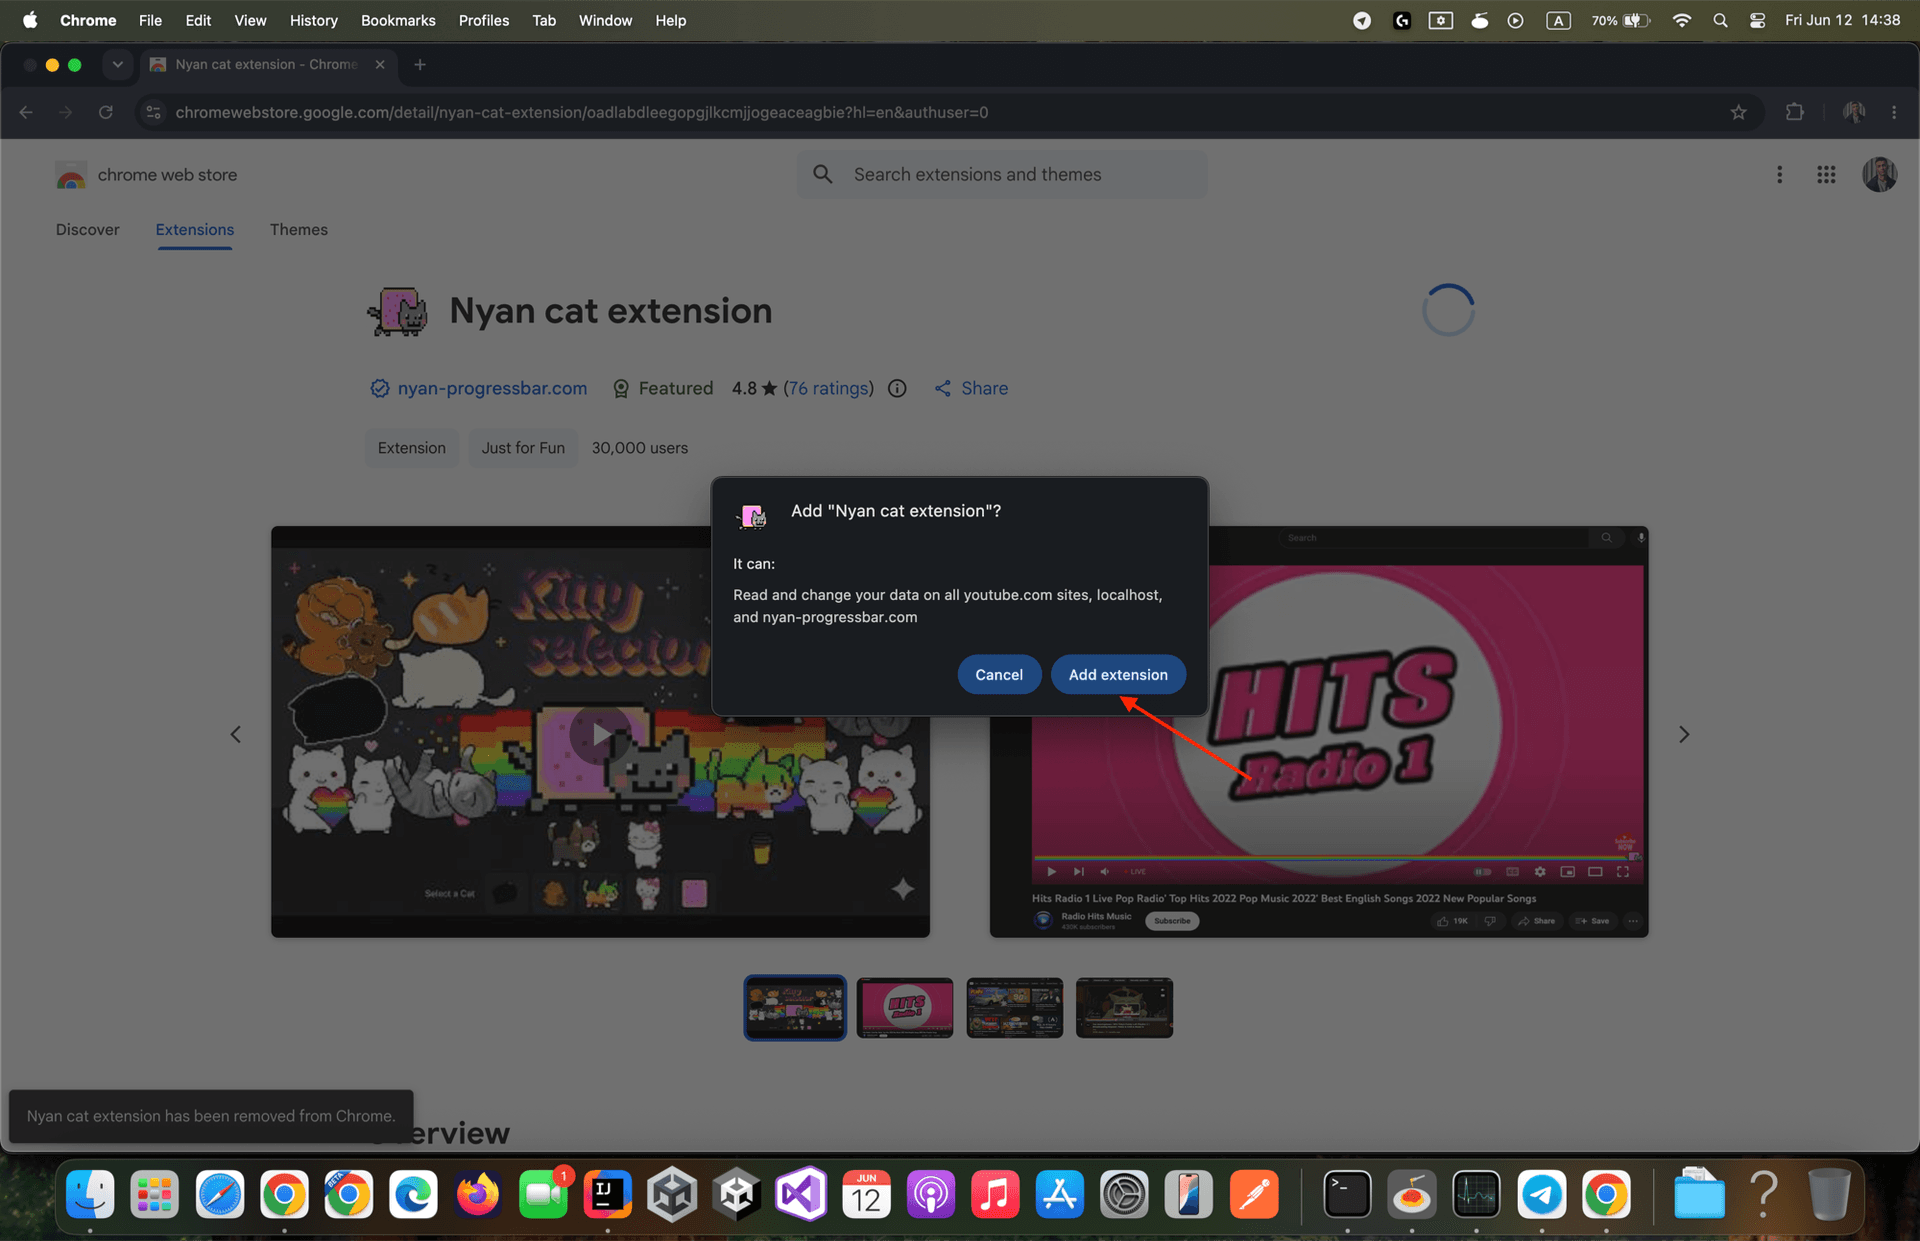Viewport: 1920px width, 1241px height.
Task: Open the Bookmarks menu
Action: pyautogui.click(x=398, y=20)
